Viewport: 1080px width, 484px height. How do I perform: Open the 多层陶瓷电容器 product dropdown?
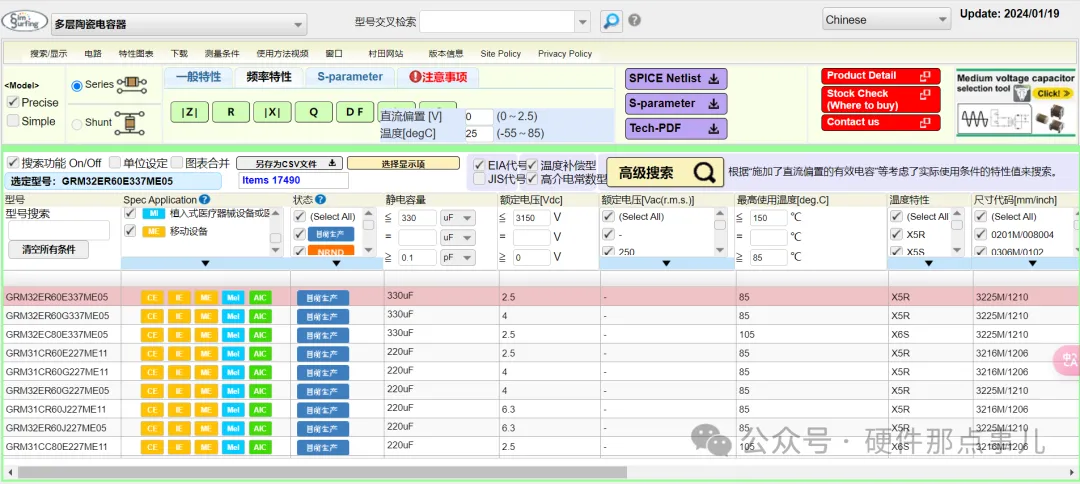(x=179, y=24)
